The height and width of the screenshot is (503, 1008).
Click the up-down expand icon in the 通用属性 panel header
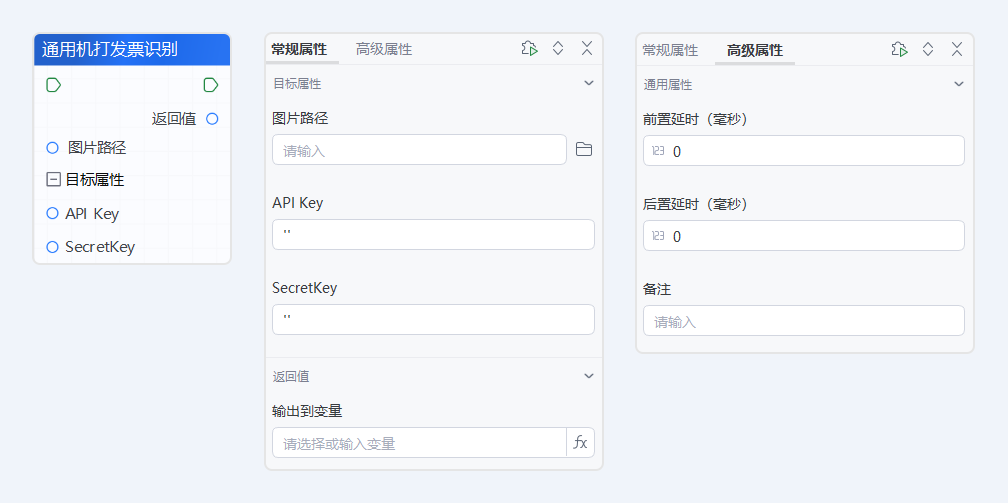[x=928, y=49]
